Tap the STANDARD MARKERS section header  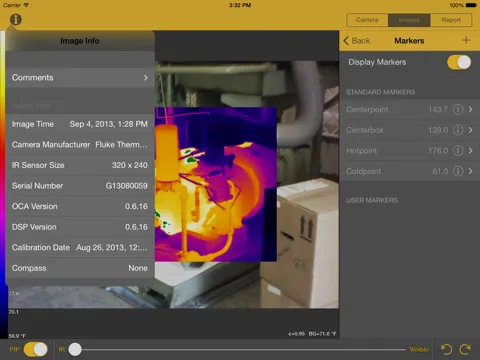tap(380, 92)
